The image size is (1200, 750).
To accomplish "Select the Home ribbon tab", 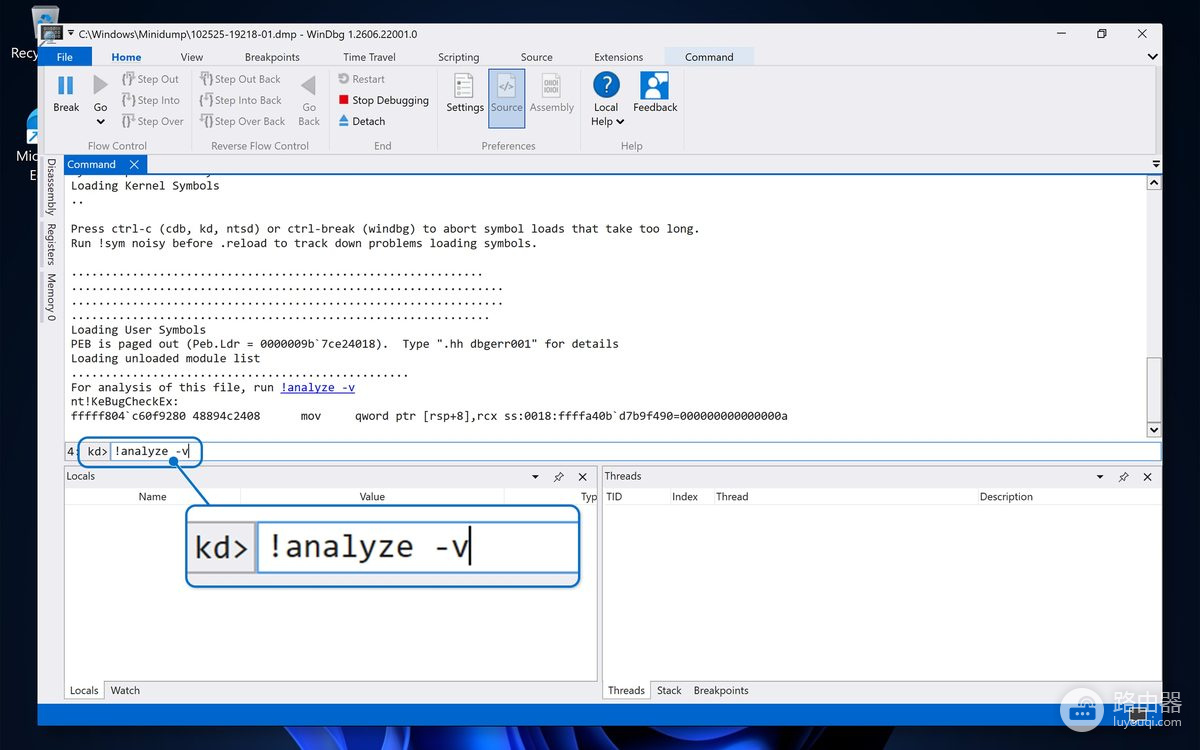I will (x=126, y=57).
